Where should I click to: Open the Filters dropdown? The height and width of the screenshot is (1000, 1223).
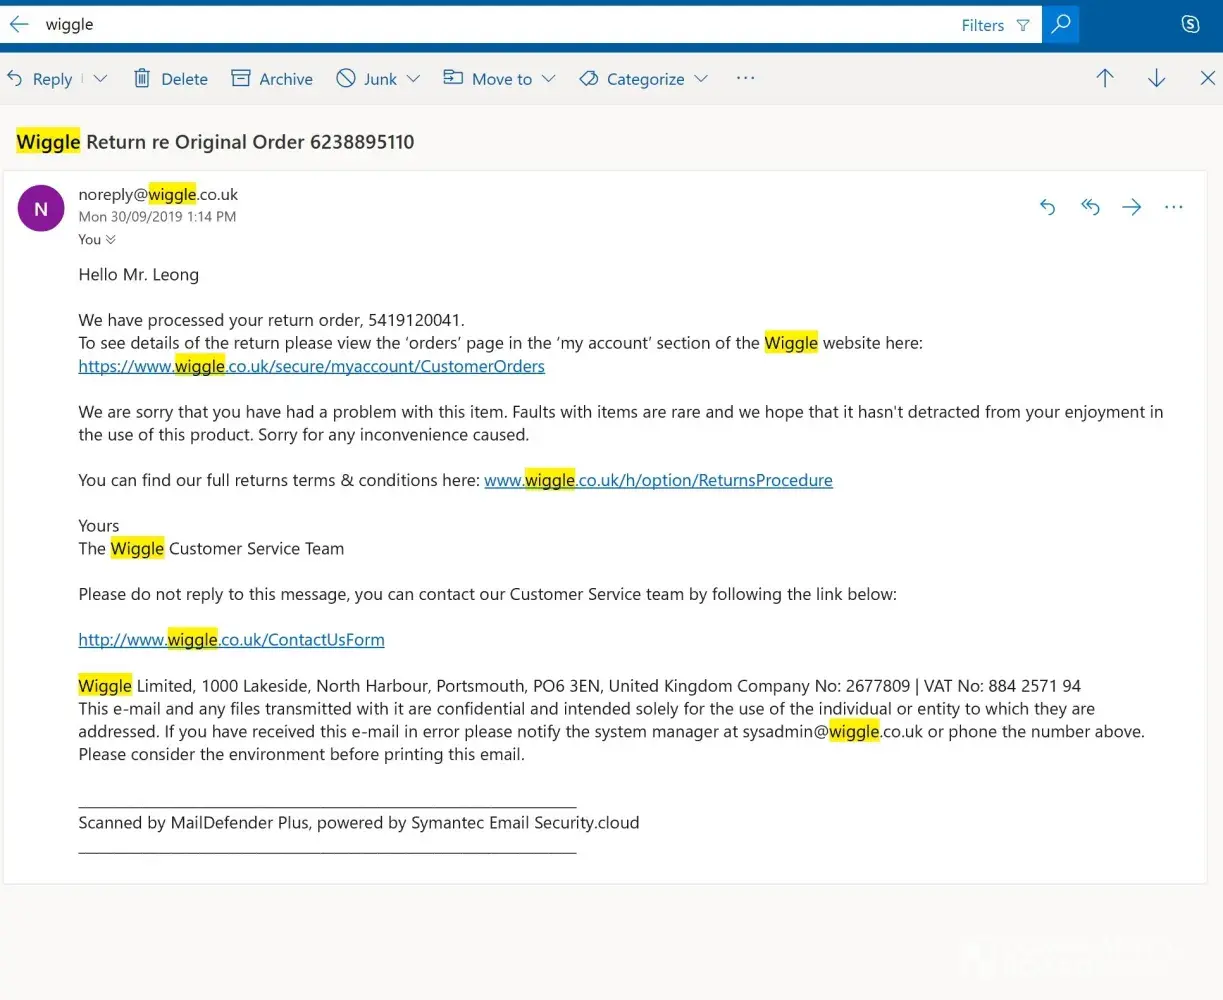point(995,26)
